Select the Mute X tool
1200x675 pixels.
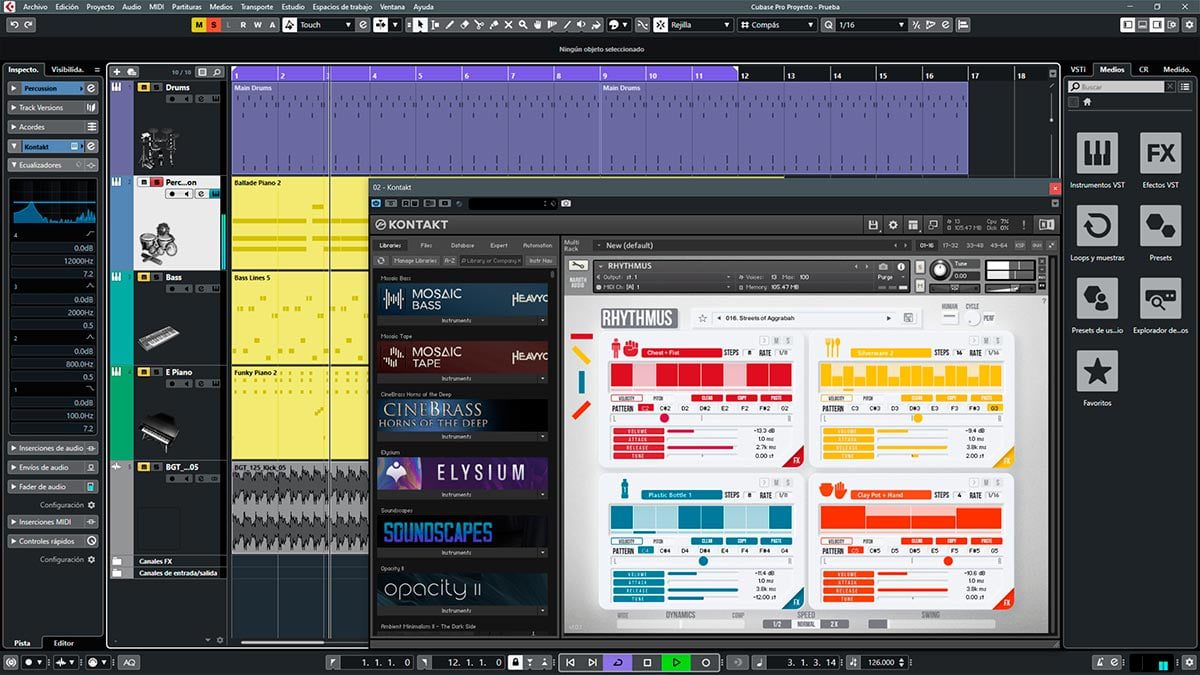click(508, 24)
